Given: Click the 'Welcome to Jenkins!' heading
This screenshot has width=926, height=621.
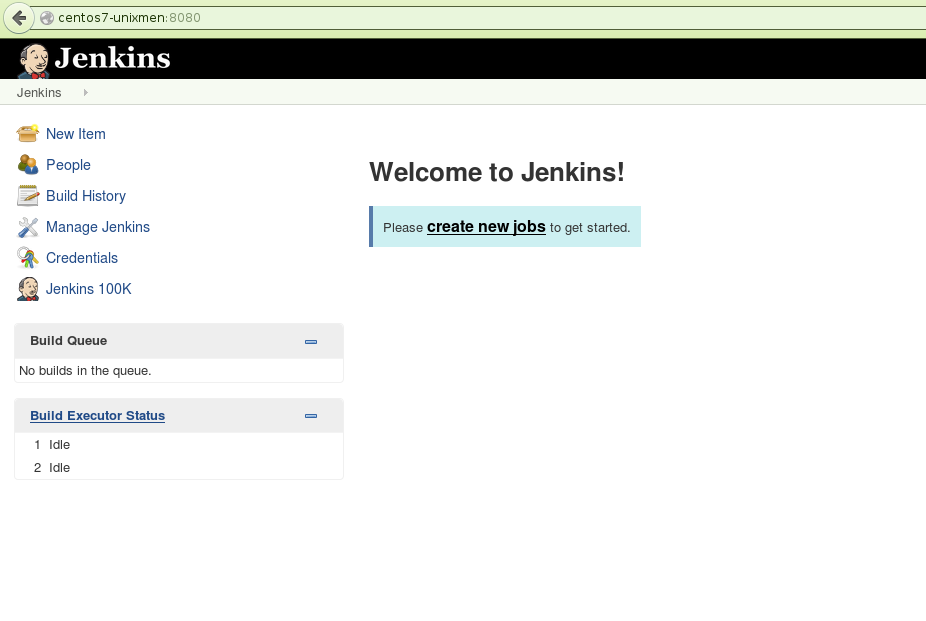Looking at the screenshot, I should [x=497, y=172].
